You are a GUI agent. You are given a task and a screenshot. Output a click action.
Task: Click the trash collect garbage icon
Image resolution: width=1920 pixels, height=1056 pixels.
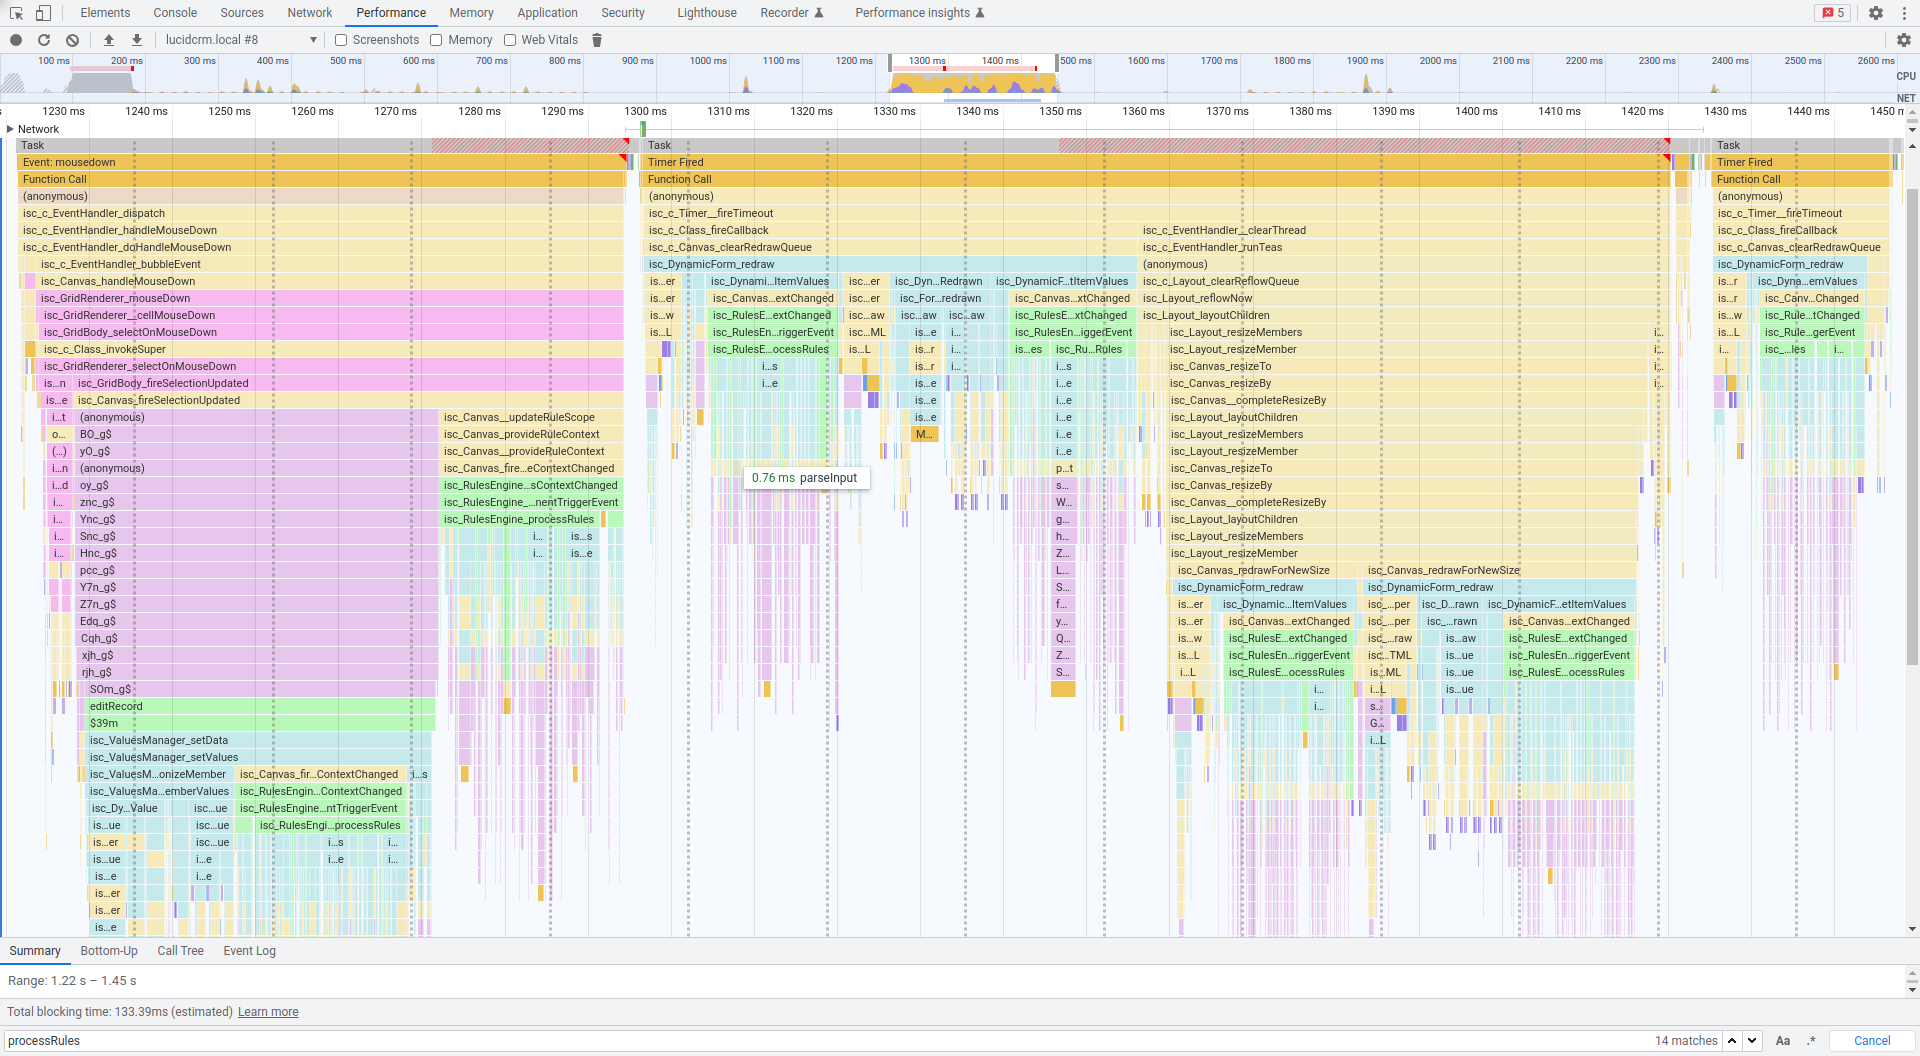click(x=597, y=40)
